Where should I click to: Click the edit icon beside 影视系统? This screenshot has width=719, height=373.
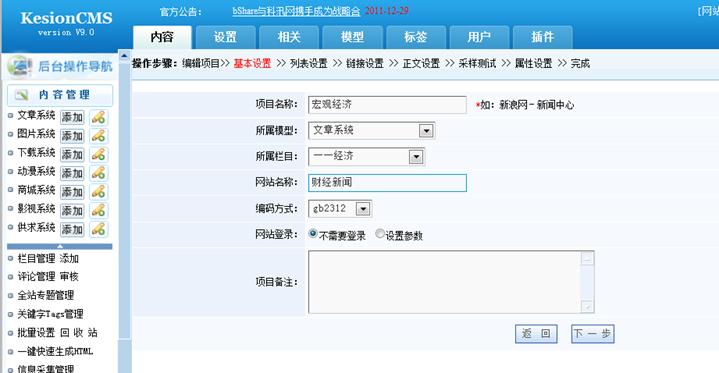pyautogui.click(x=99, y=211)
